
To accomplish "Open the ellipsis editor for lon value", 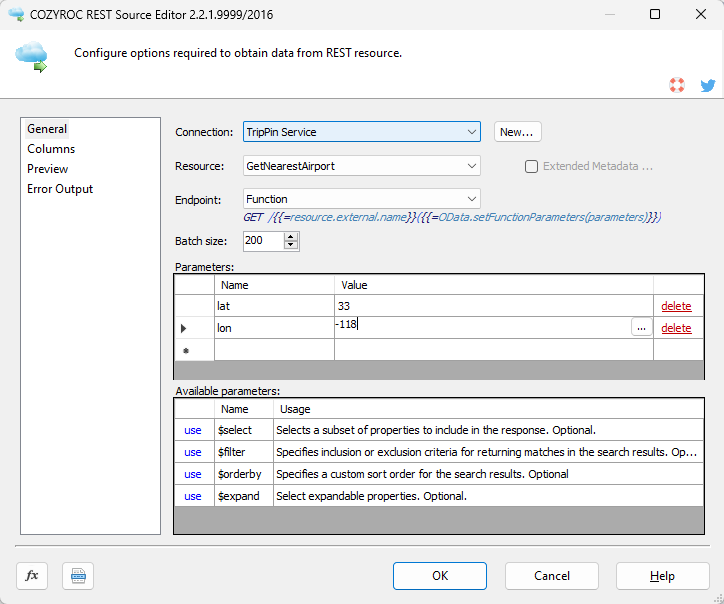I will pos(641,328).
